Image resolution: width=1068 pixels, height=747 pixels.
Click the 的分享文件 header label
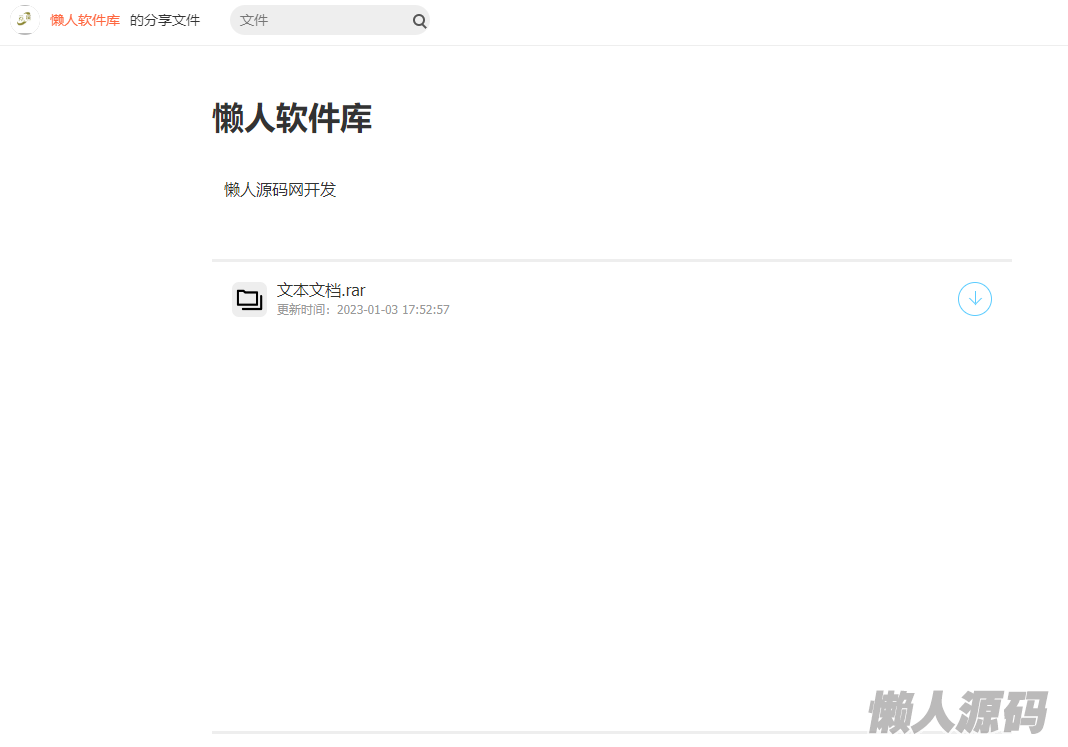tap(165, 20)
